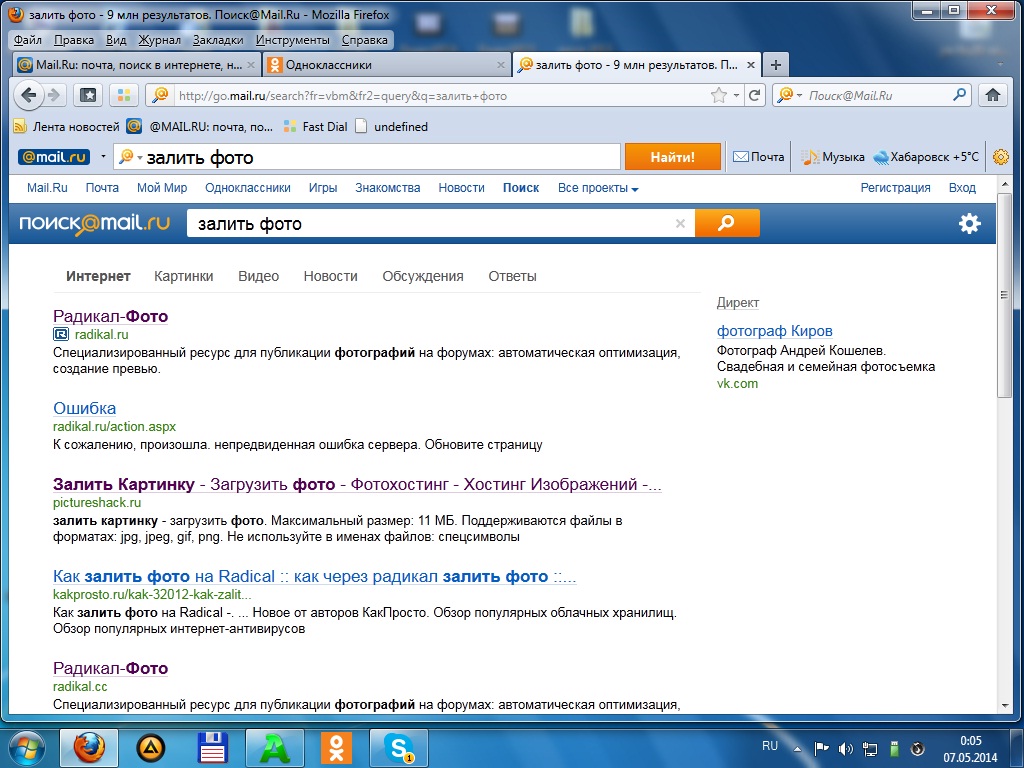Image resolution: width=1024 pixels, height=768 pixels.
Task: Click the bookmark star in address bar
Action: click(718, 95)
